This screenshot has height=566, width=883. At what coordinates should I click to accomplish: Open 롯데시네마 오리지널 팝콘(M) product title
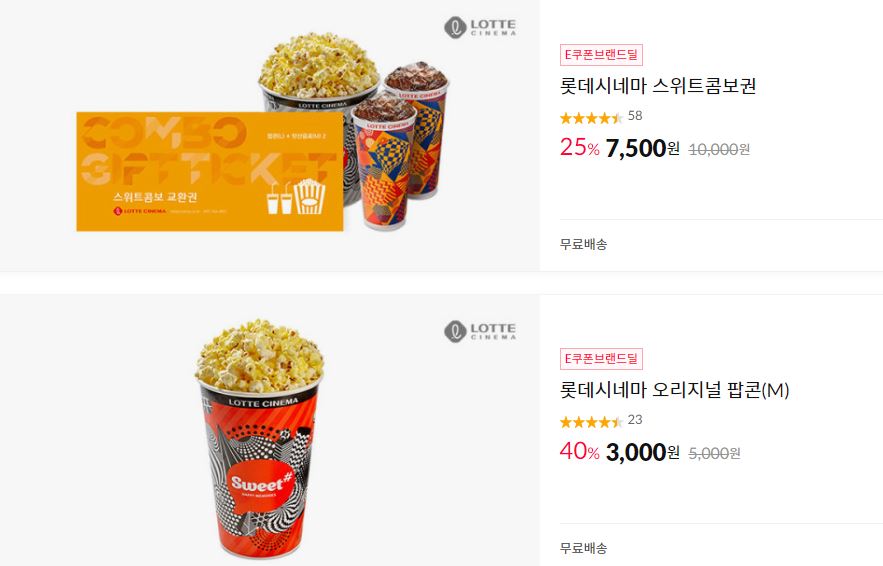click(674, 390)
